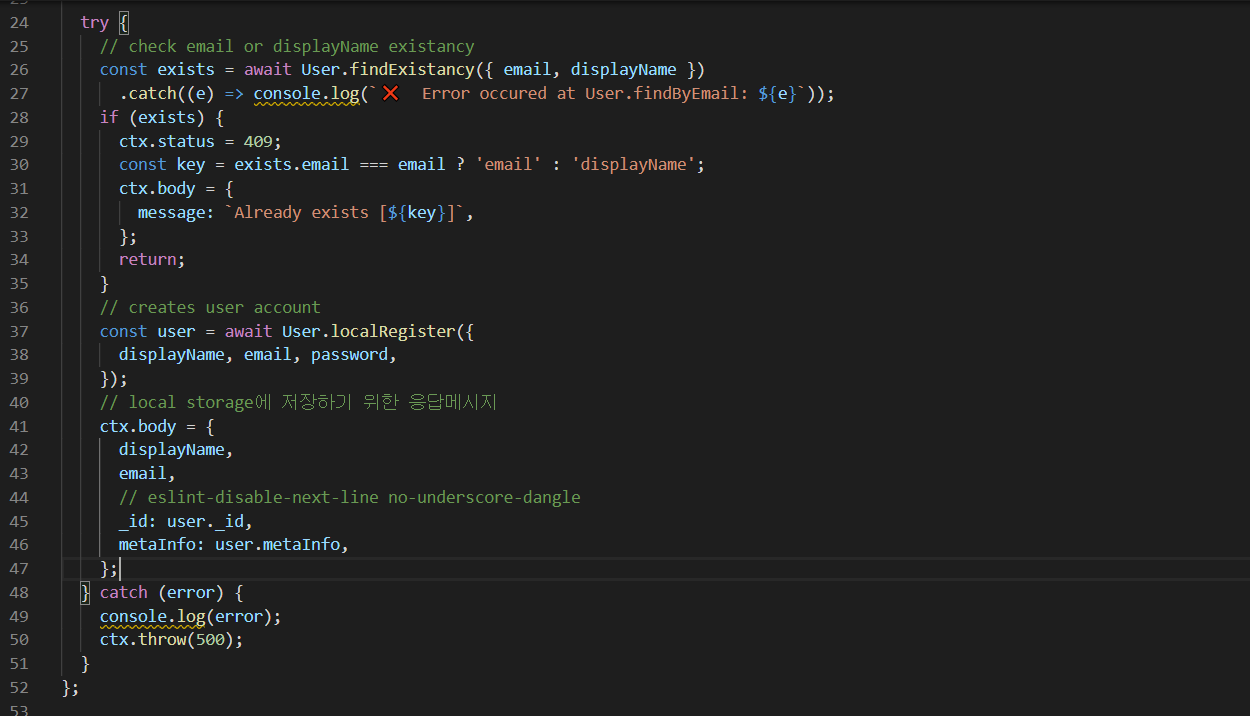Click line number 24 in the gutter
1250x716 pixels.
(19, 22)
